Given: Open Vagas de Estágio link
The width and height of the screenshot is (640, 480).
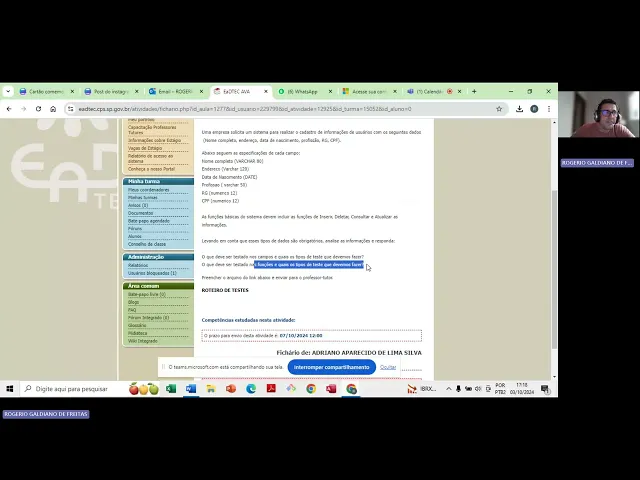Looking at the screenshot, I should click(x=145, y=148).
